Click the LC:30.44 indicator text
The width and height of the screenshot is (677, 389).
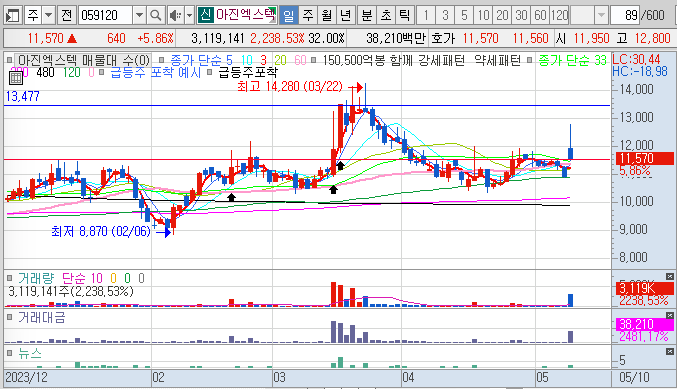(636, 59)
